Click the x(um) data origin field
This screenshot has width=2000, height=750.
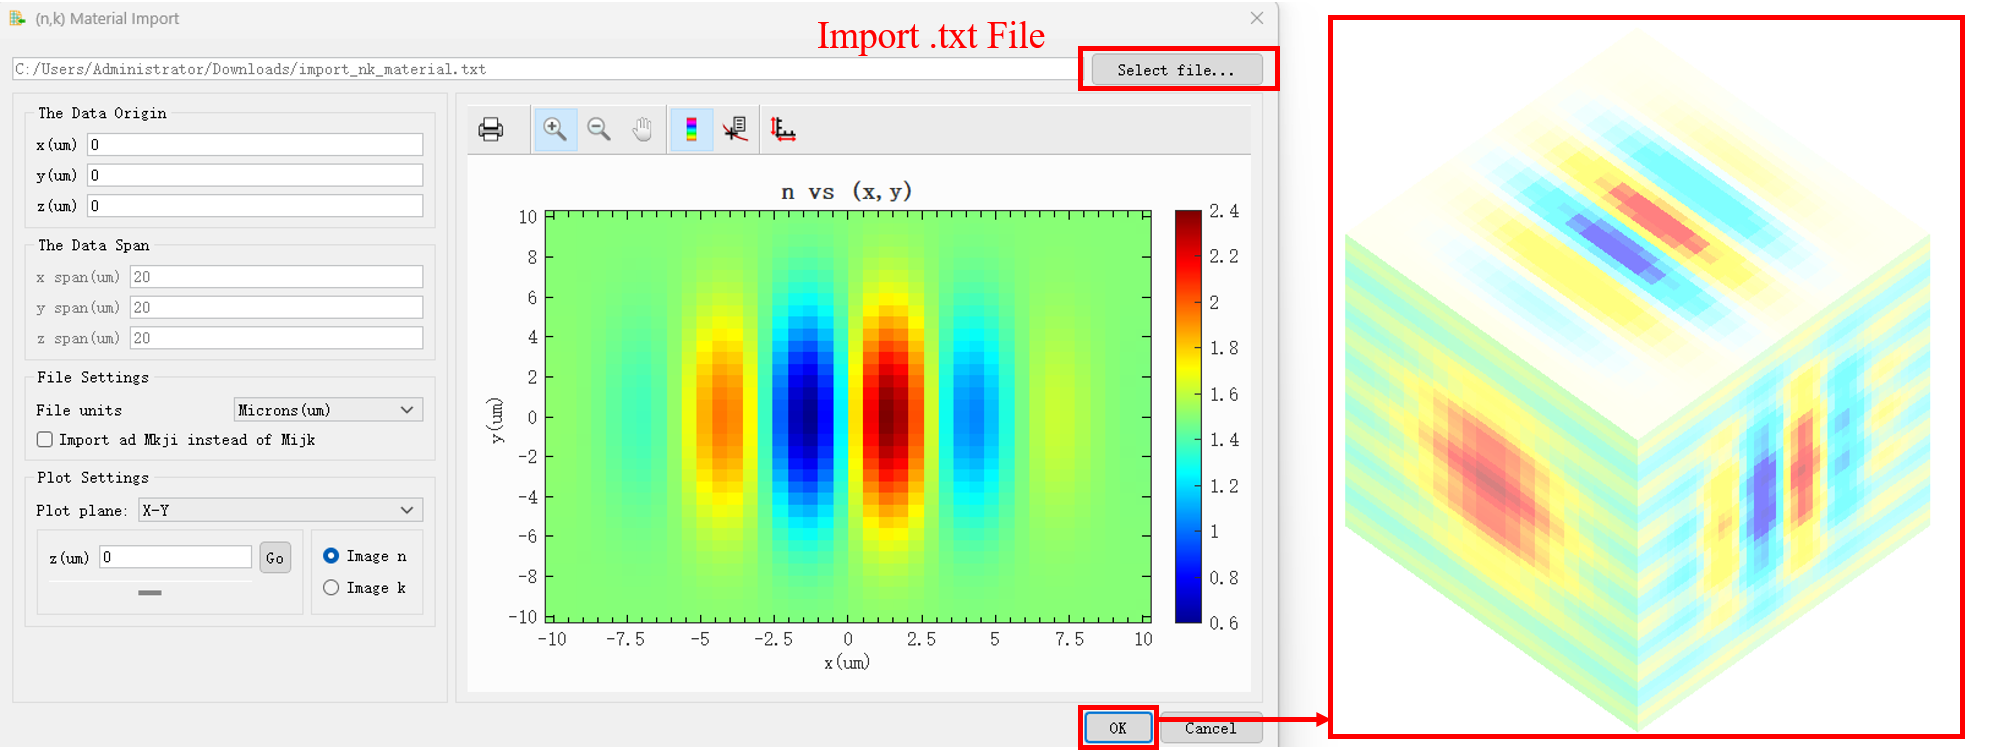tap(255, 145)
